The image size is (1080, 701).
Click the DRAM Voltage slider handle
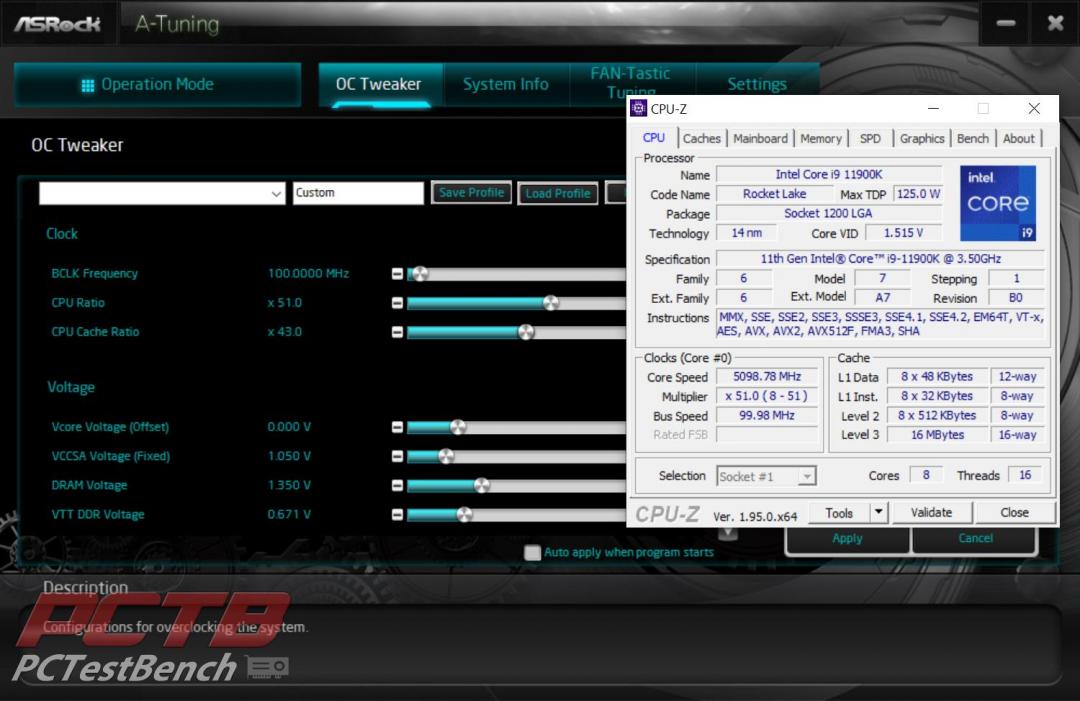[481, 486]
